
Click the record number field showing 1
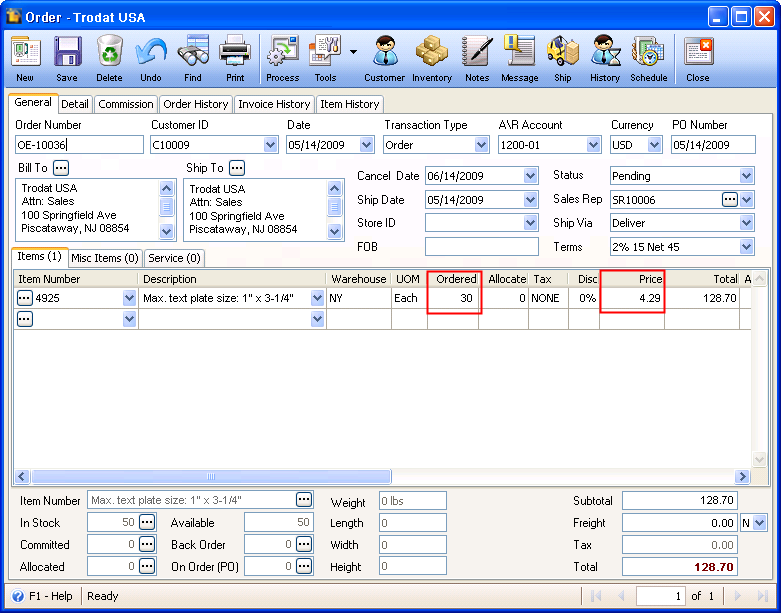click(659, 596)
